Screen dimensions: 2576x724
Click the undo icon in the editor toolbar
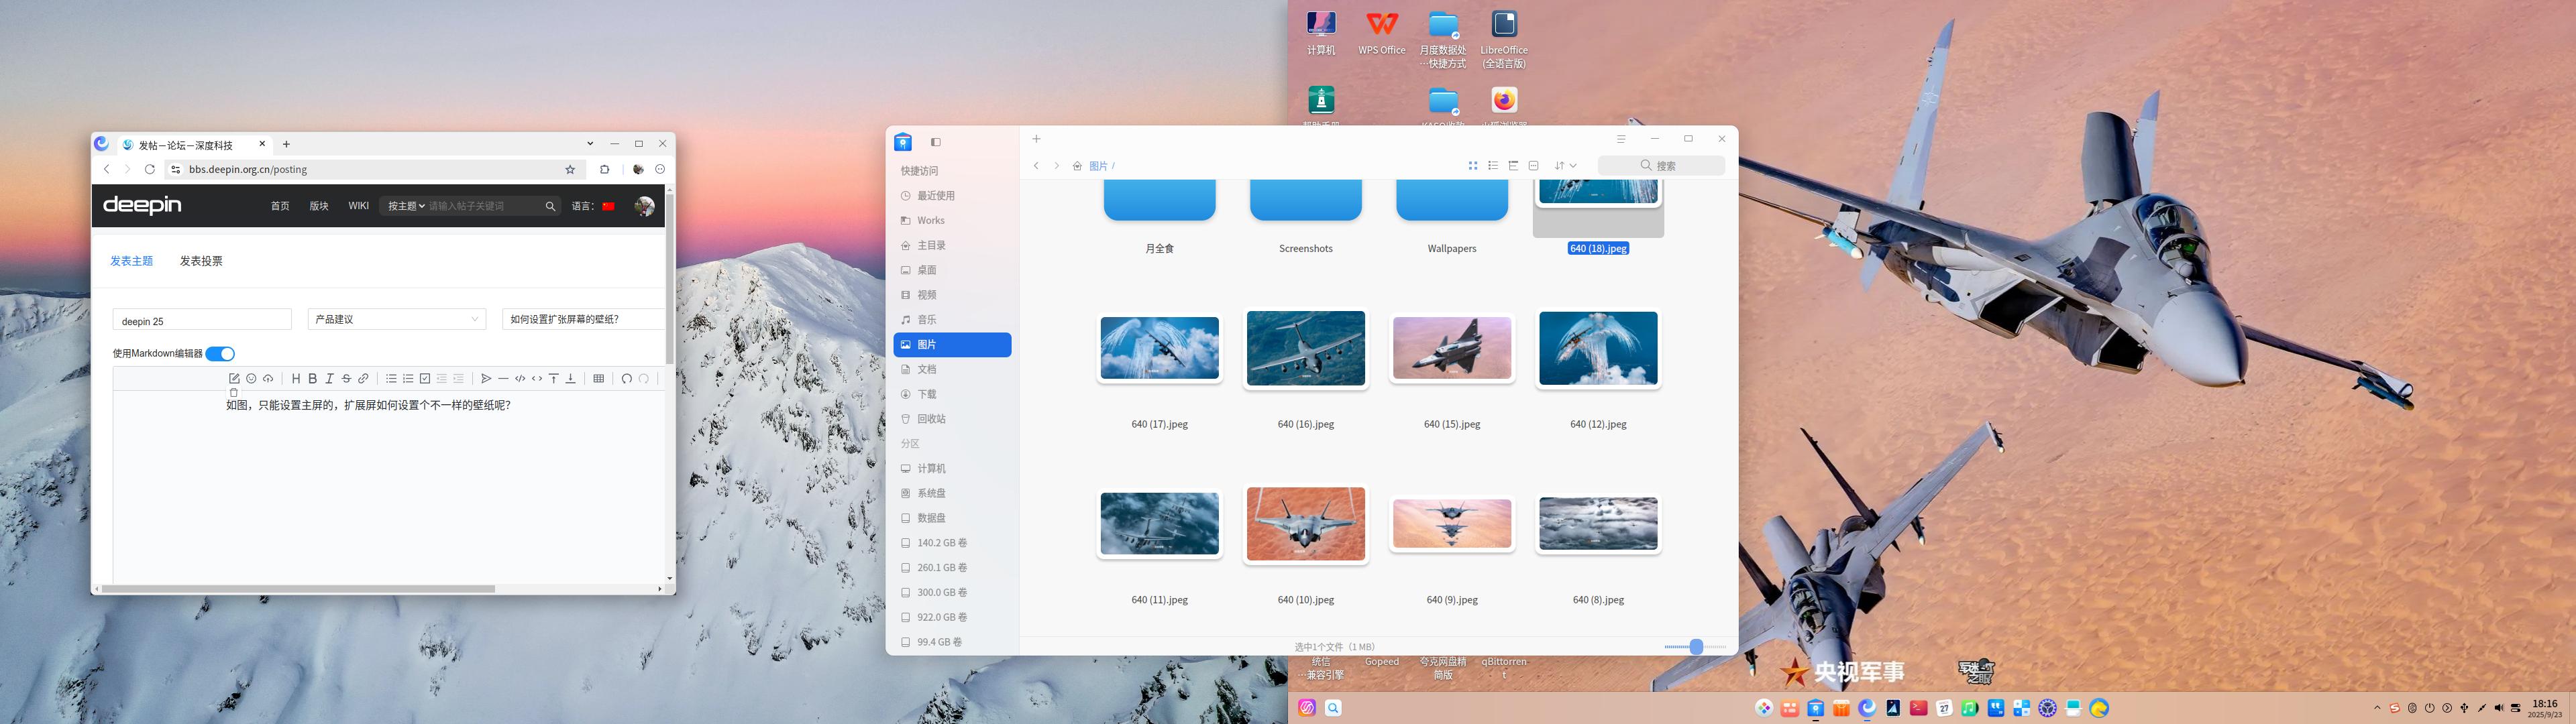tap(626, 379)
